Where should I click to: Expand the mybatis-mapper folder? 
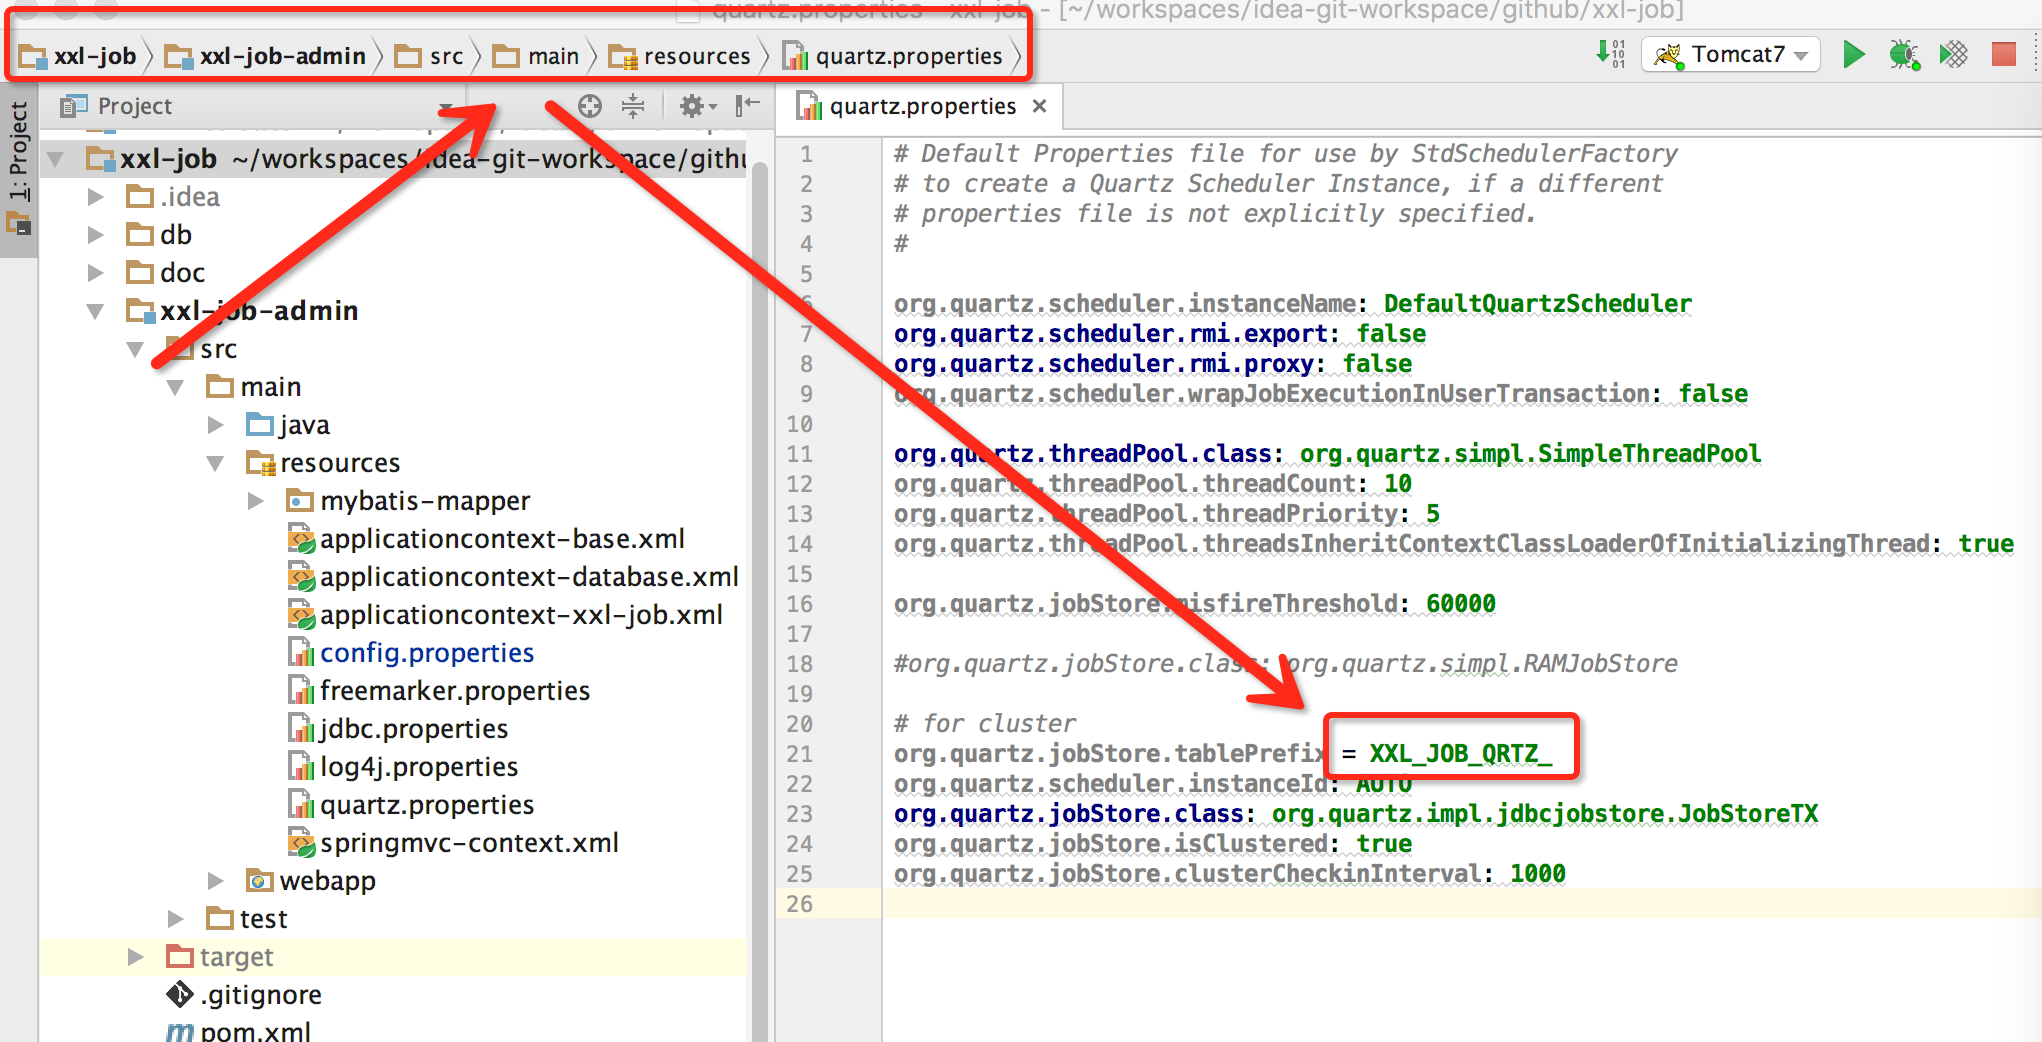click(x=256, y=501)
